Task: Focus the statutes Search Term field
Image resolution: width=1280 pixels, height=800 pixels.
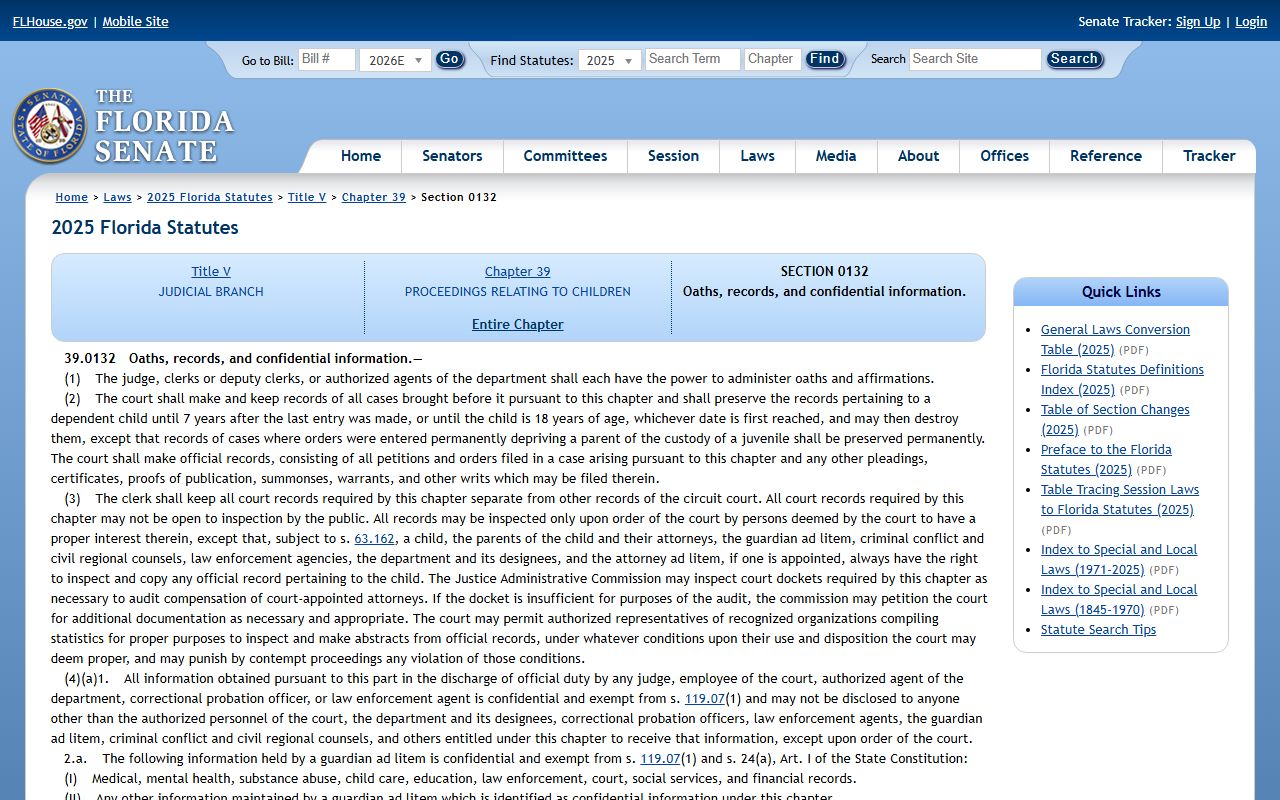Action: 692,59
